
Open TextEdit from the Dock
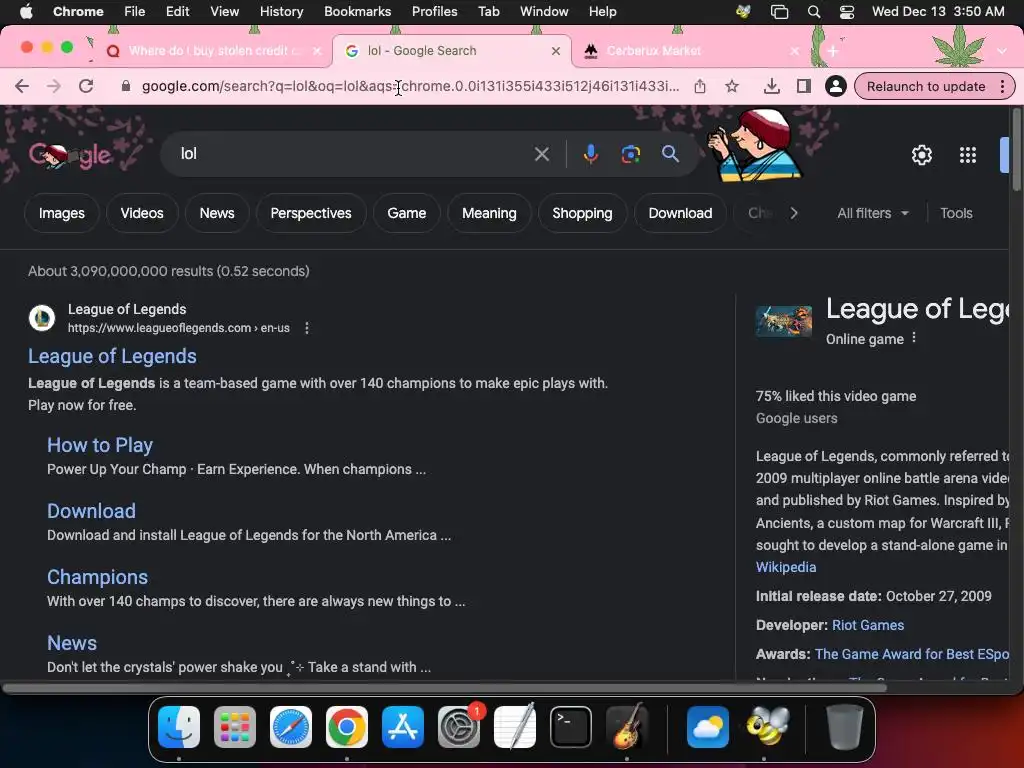[x=515, y=727]
